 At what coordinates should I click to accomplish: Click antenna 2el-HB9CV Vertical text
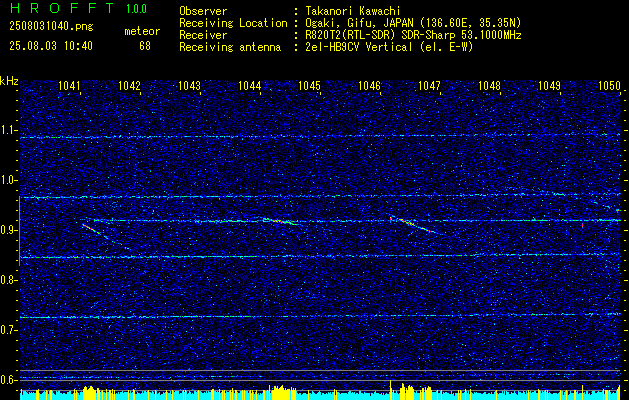[390, 47]
